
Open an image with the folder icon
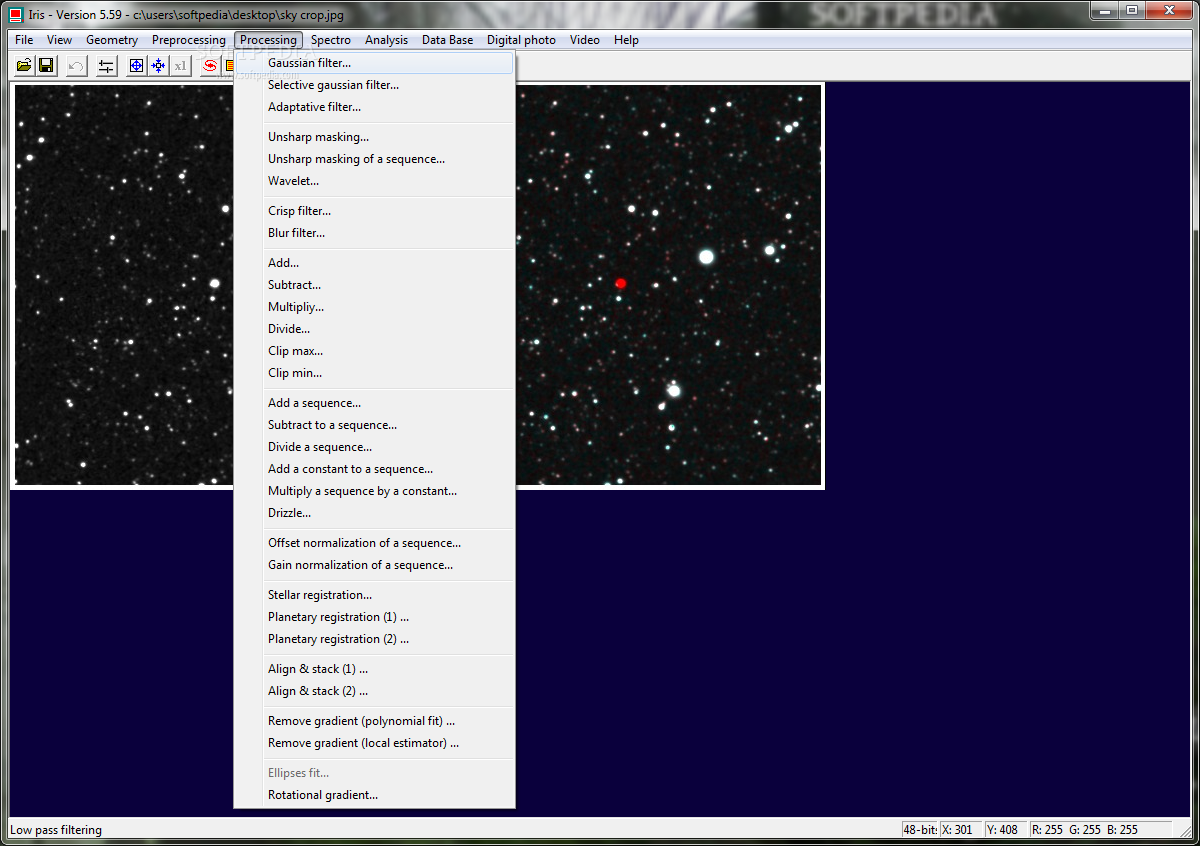point(24,66)
